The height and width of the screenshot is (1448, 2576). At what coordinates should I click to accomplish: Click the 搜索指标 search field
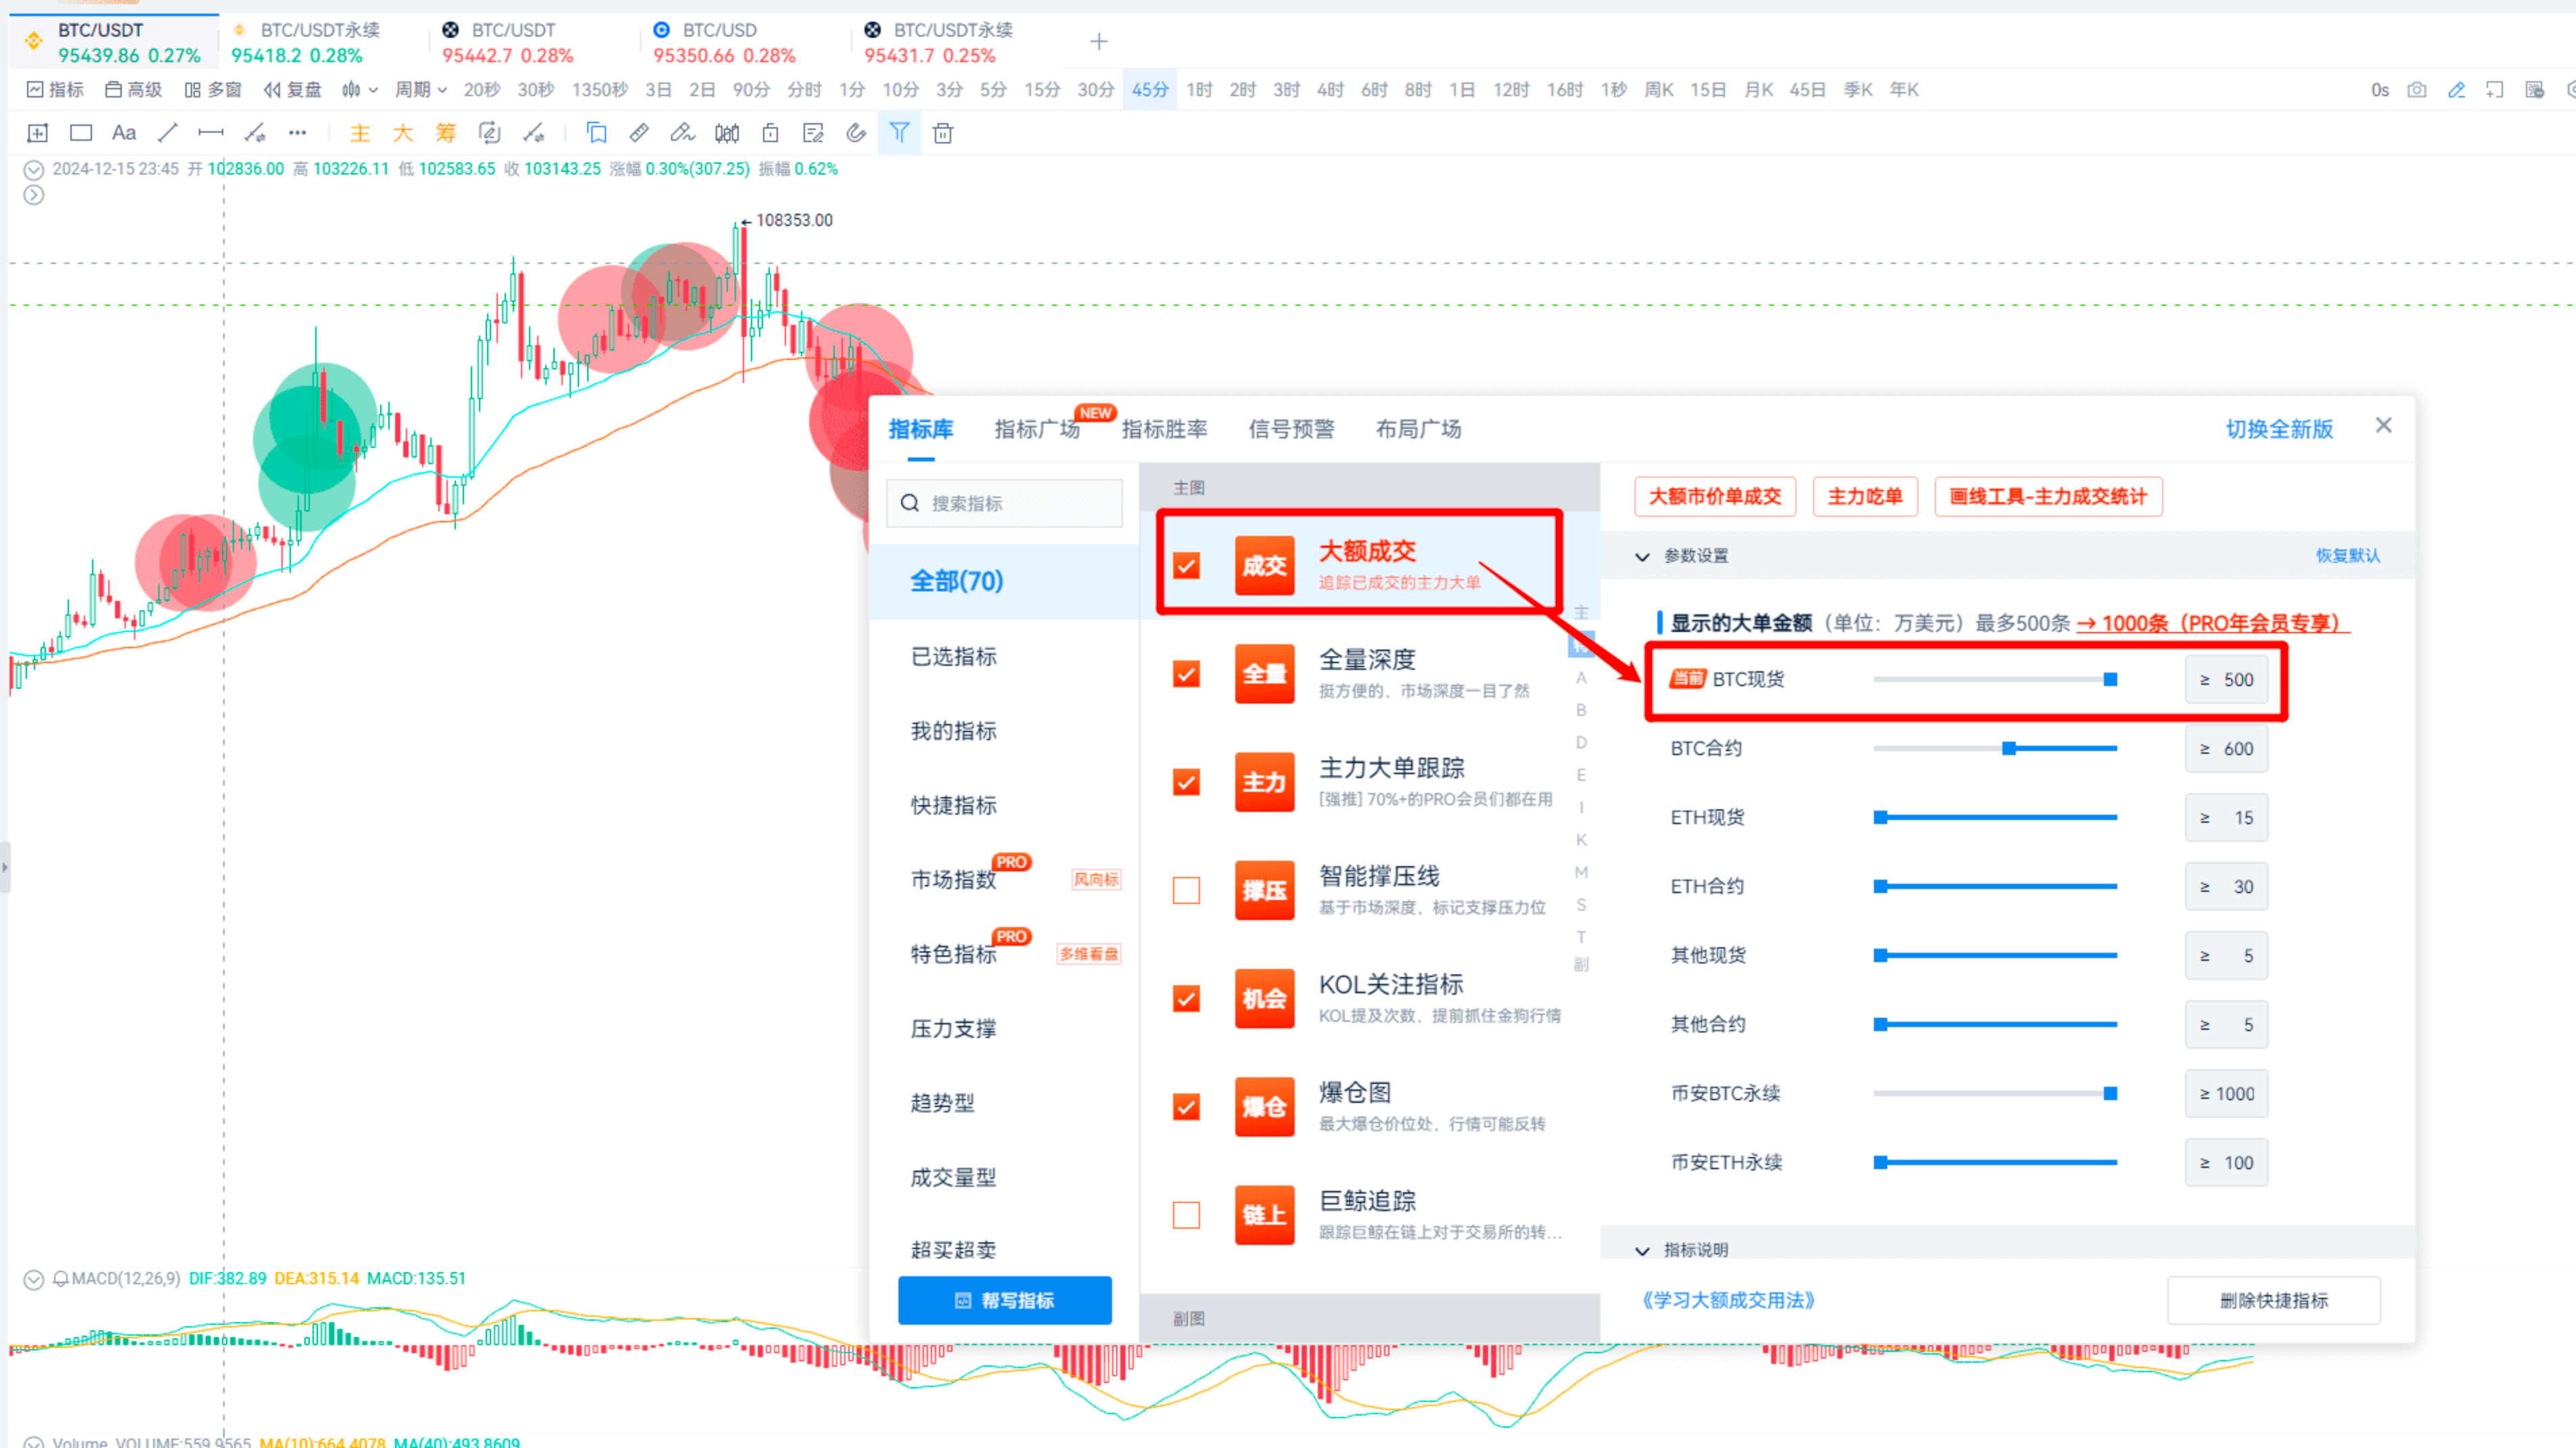1004,503
